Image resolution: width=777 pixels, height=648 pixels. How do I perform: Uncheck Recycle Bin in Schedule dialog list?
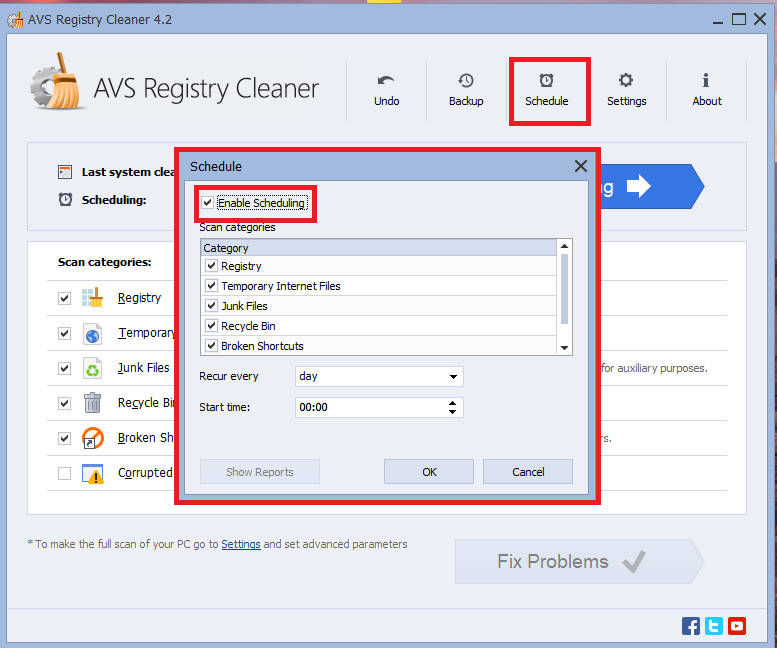[x=212, y=325]
